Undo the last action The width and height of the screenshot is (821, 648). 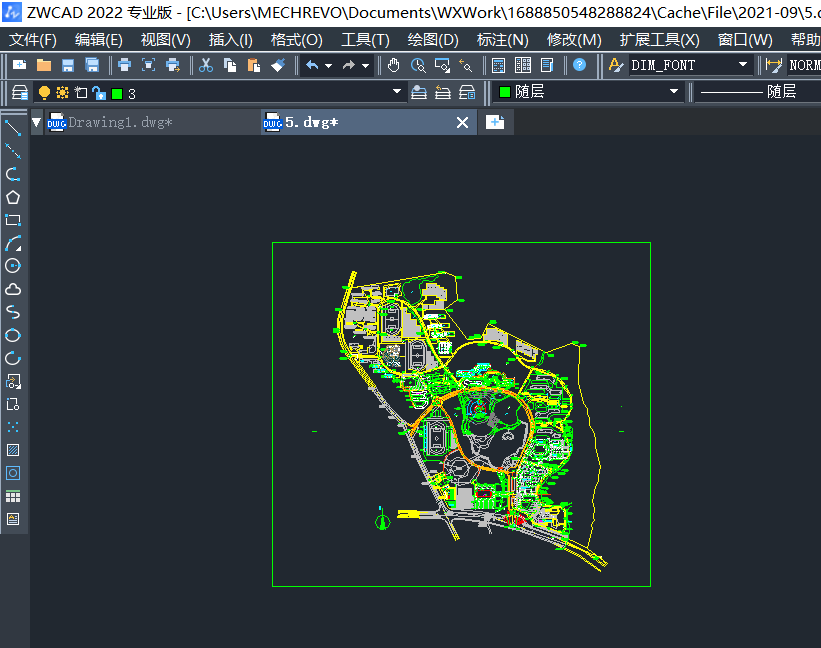(x=313, y=65)
